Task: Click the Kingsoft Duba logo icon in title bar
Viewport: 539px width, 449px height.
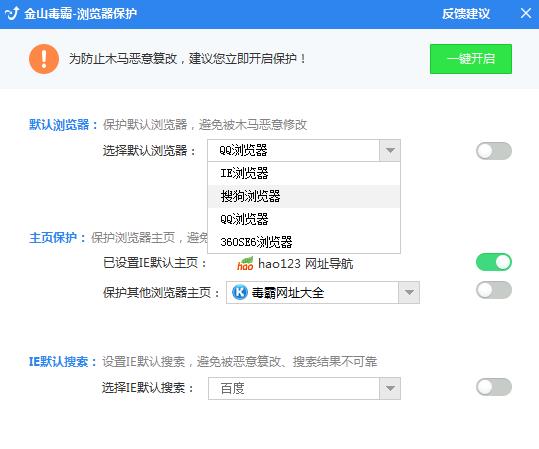Action: pyautogui.click(x=12, y=13)
